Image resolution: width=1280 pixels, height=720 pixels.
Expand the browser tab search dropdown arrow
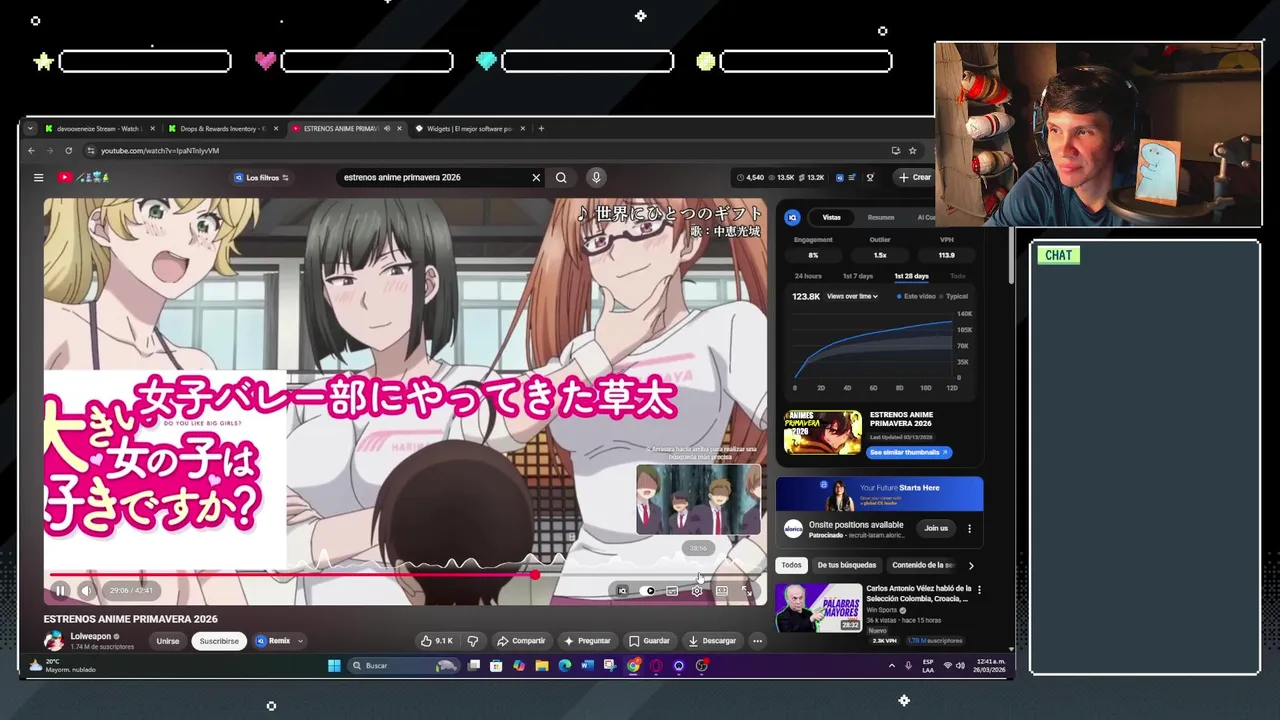(x=30, y=129)
